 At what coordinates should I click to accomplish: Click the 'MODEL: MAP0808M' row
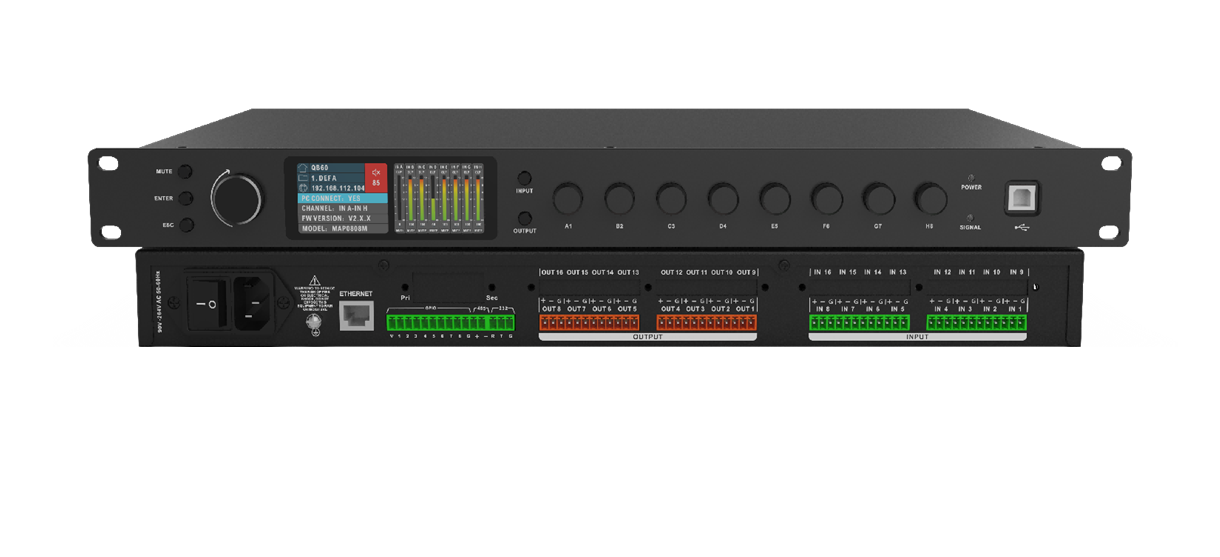tap(342, 229)
